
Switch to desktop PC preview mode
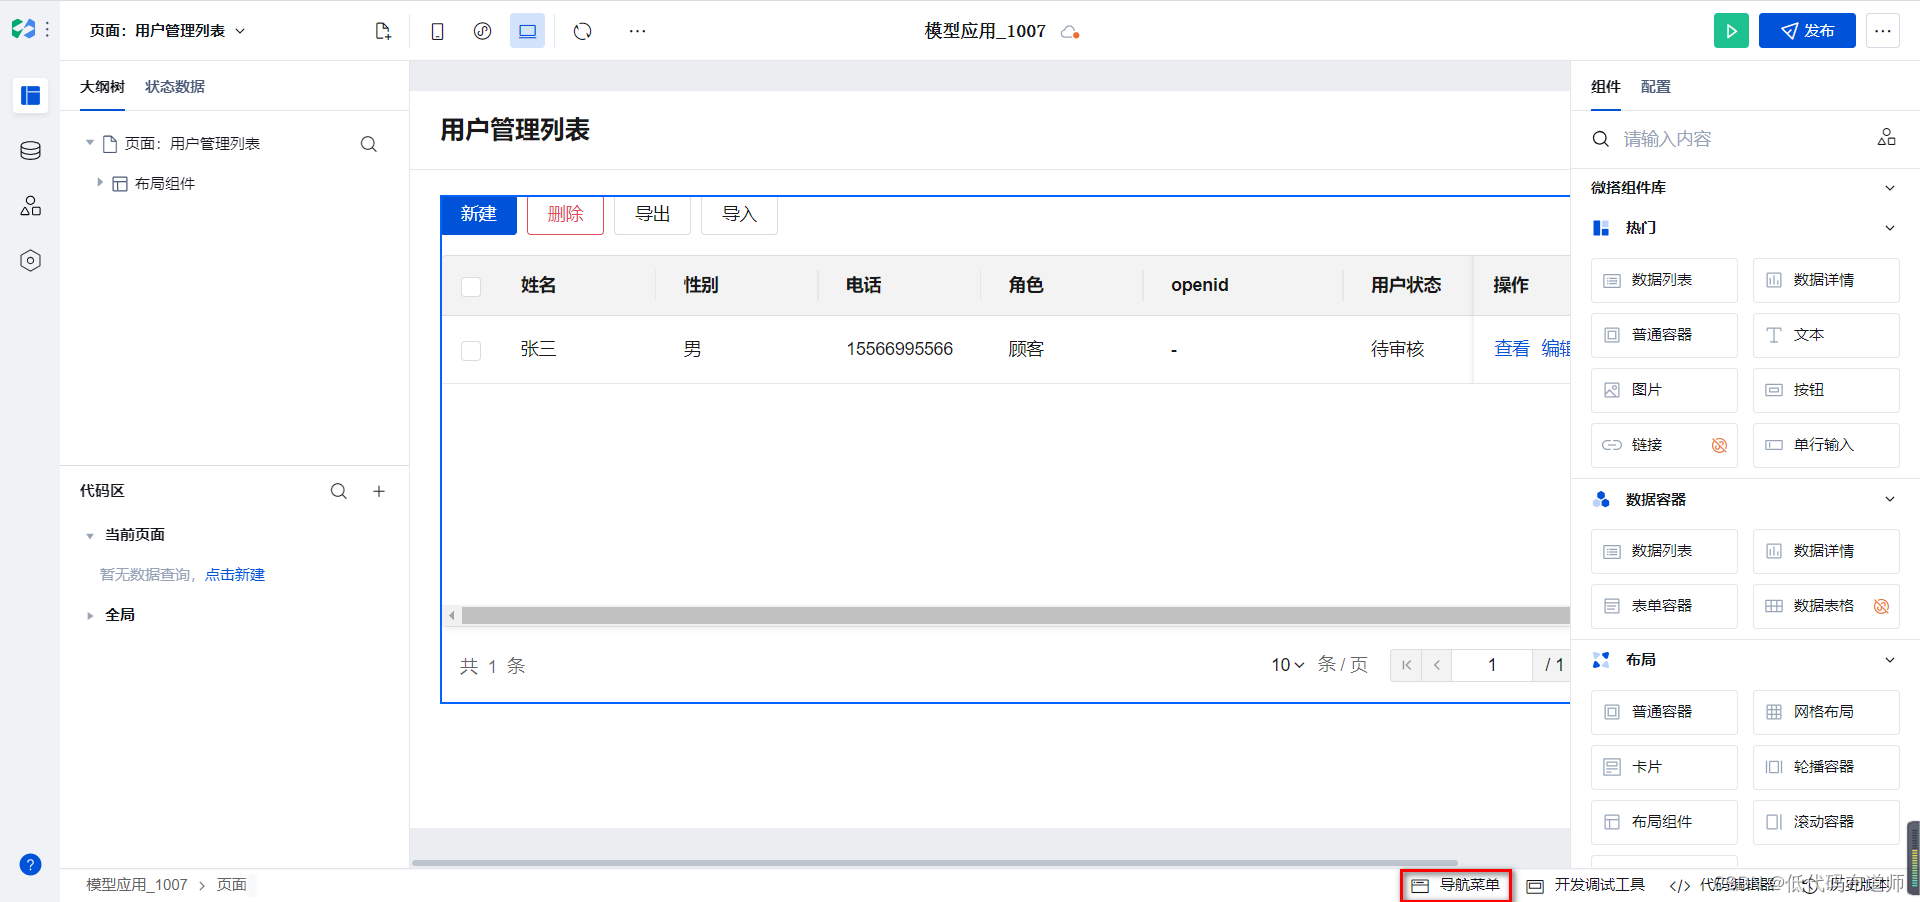click(527, 31)
